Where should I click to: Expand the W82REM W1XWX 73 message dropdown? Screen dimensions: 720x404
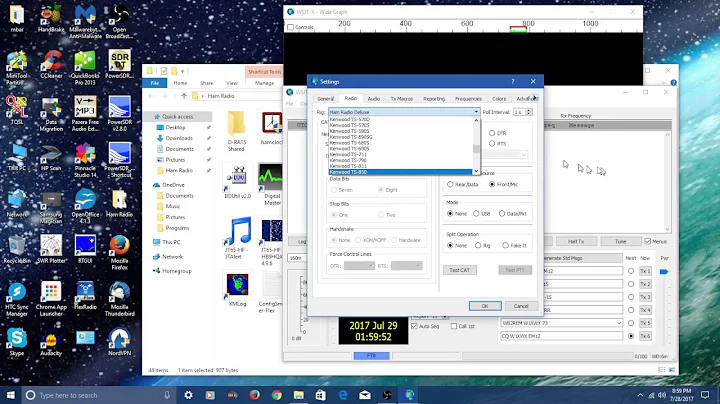[619, 323]
